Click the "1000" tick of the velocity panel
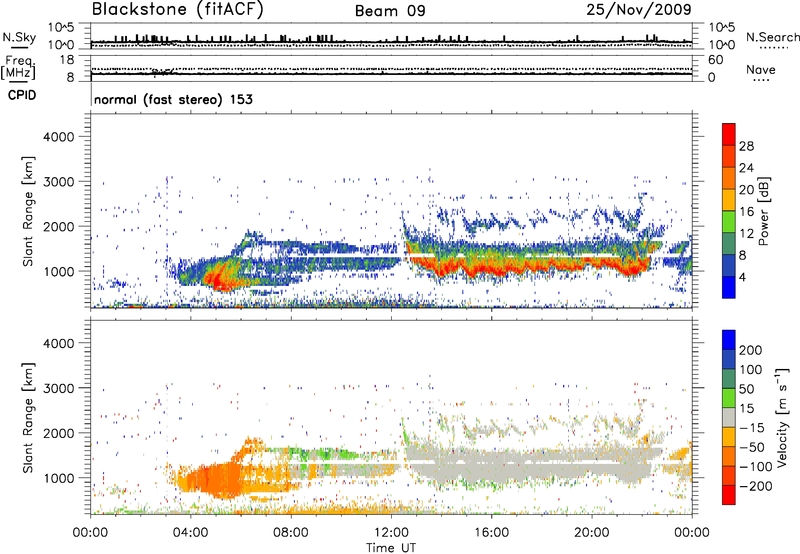This screenshot has width=800, height=554. (x=59, y=478)
